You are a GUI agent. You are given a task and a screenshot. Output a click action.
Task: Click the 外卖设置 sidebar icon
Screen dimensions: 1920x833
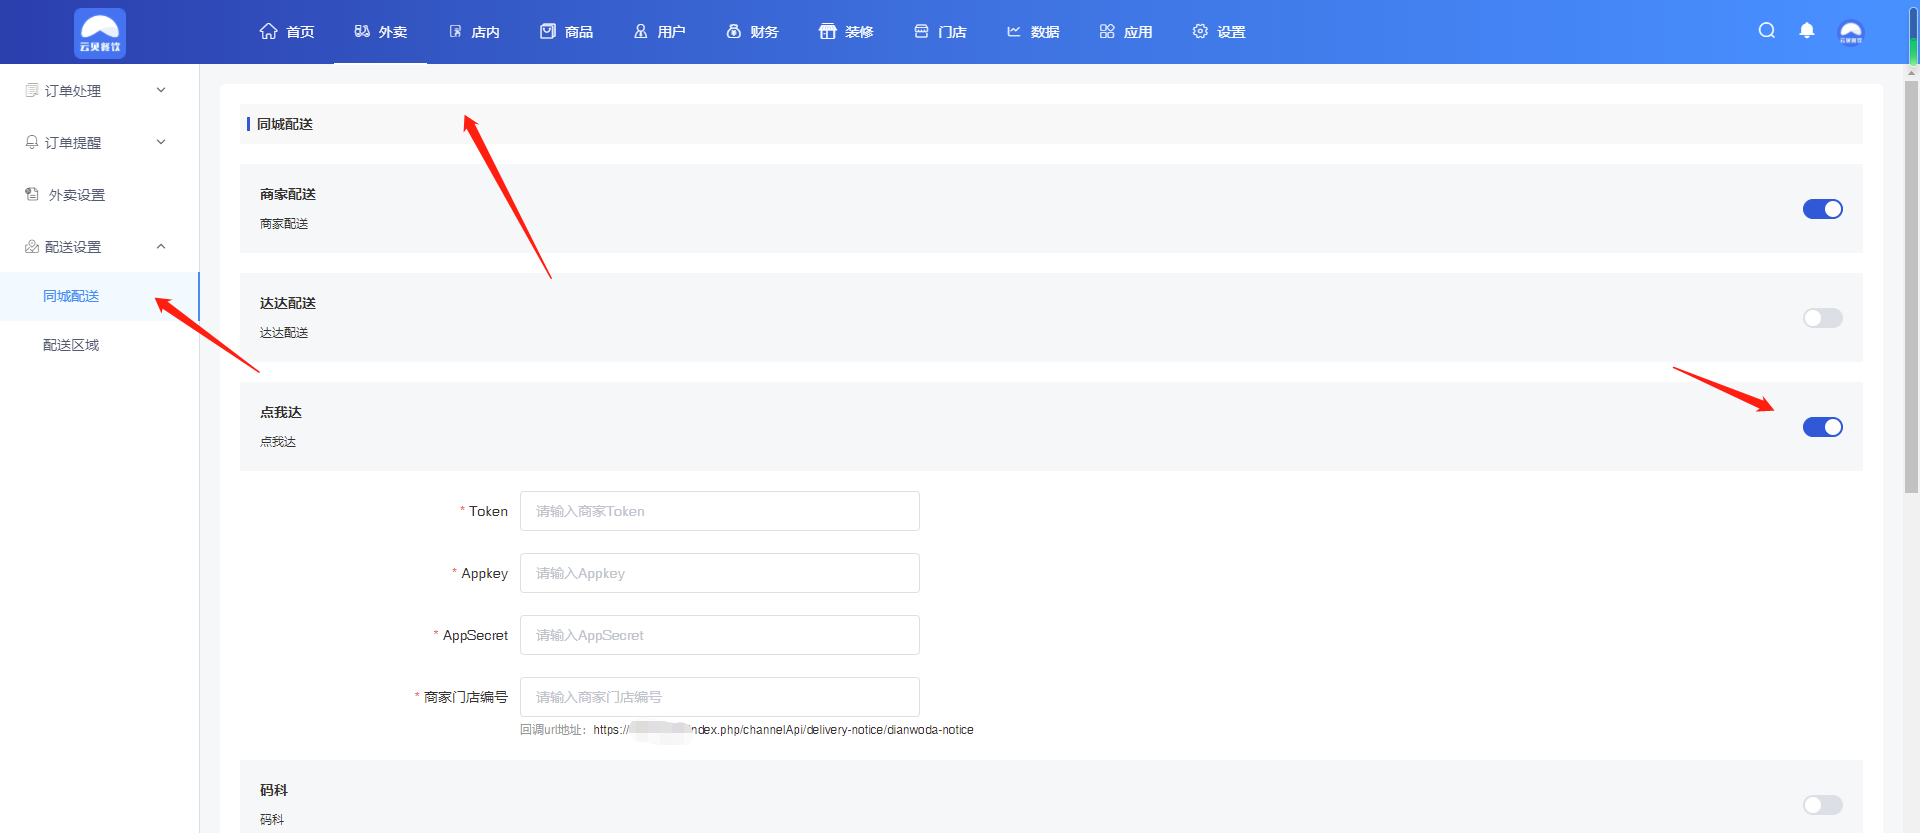pyautogui.click(x=32, y=194)
